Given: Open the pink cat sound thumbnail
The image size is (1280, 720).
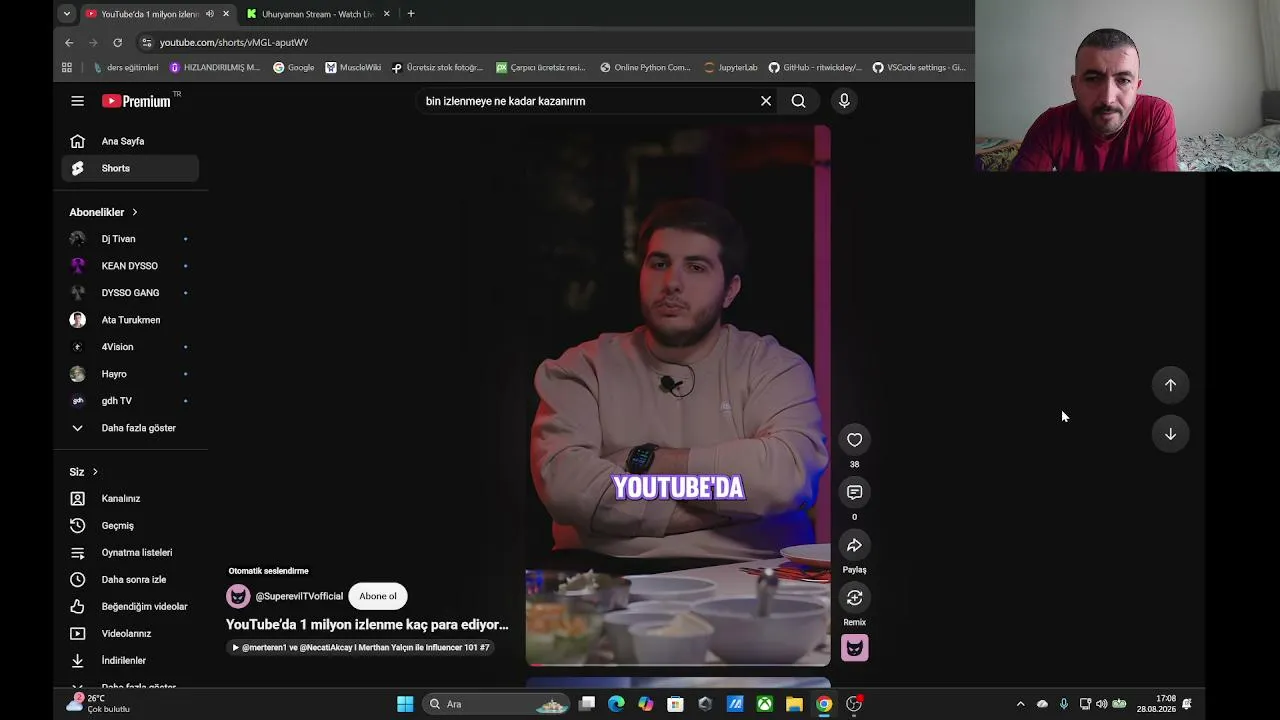Looking at the screenshot, I should tap(854, 648).
